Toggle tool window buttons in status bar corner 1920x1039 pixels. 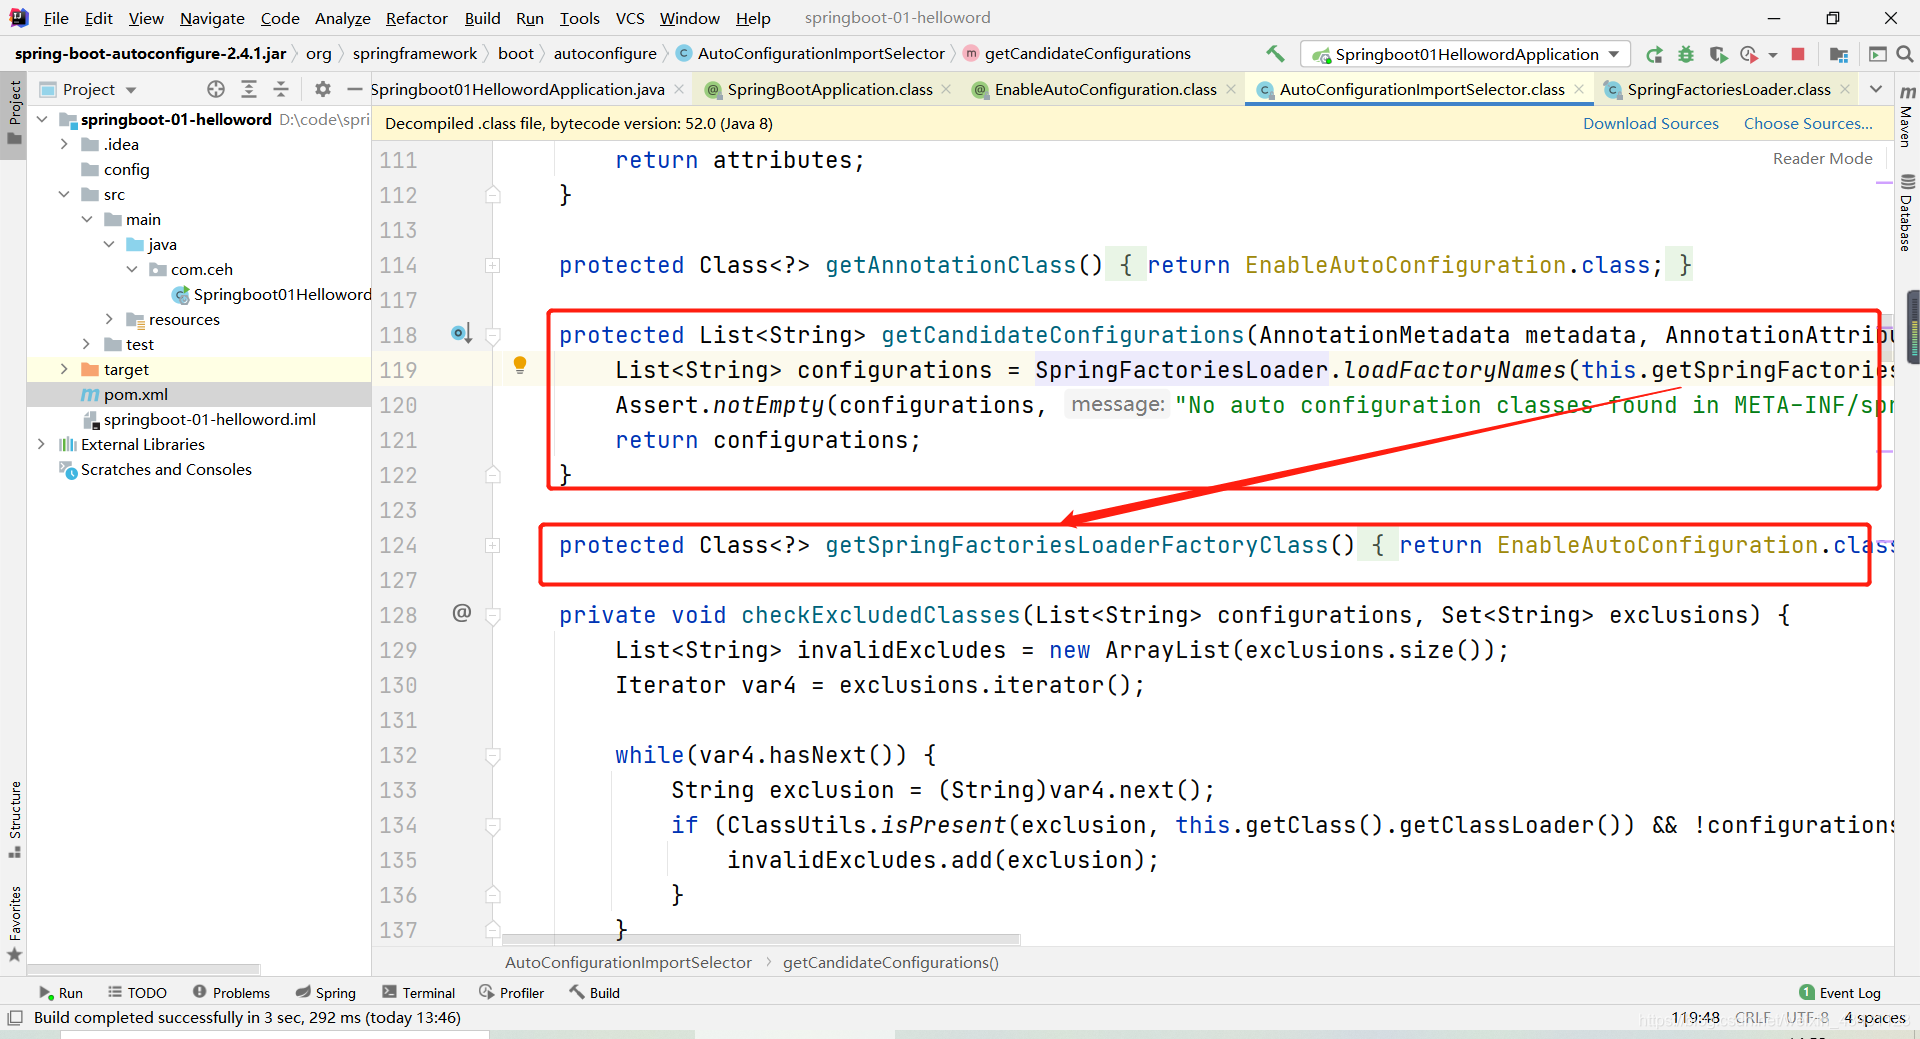pyautogui.click(x=15, y=1018)
